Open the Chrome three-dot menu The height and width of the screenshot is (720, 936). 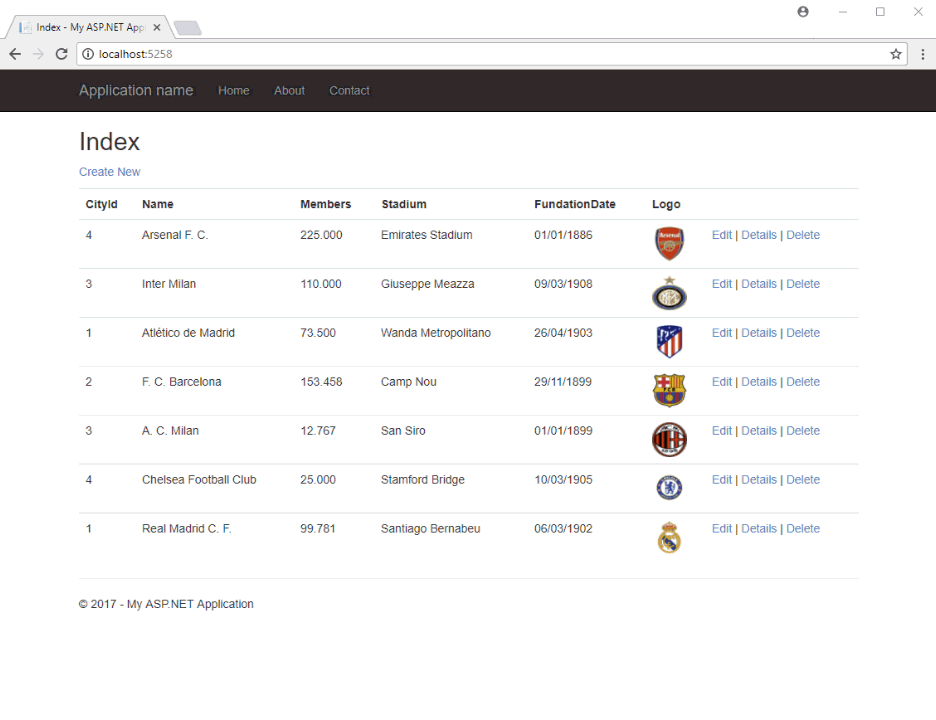click(923, 54)
